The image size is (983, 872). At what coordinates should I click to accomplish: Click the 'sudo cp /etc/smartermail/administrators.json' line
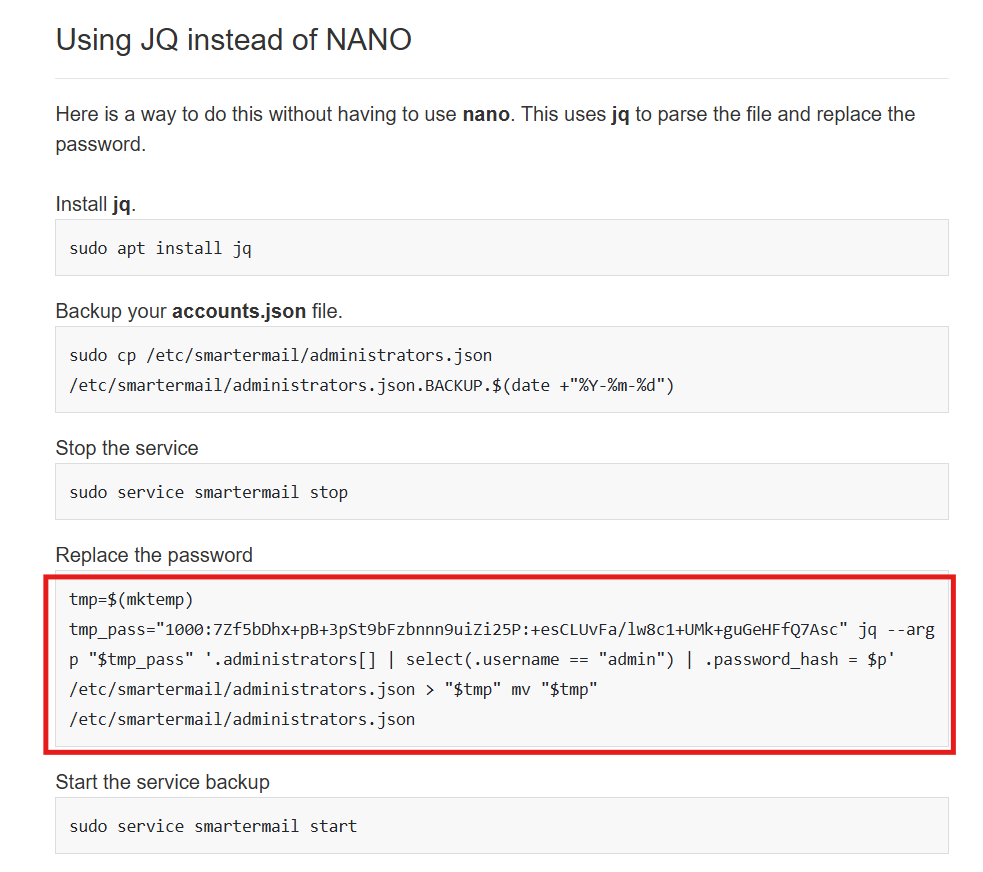pos(280,355)
